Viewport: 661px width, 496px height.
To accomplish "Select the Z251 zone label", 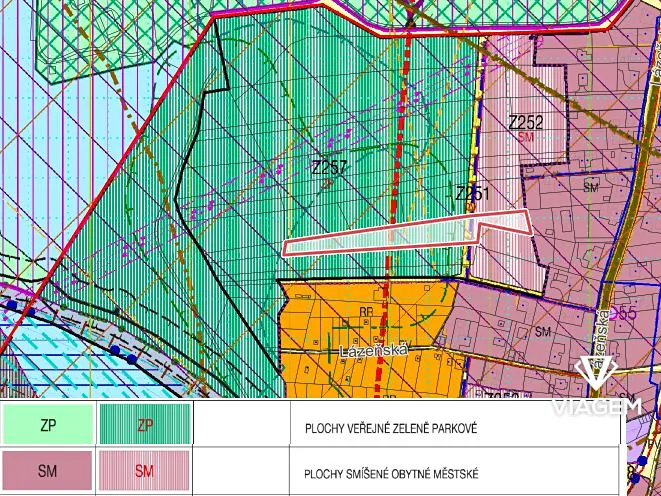I will [x=472, y=193].
